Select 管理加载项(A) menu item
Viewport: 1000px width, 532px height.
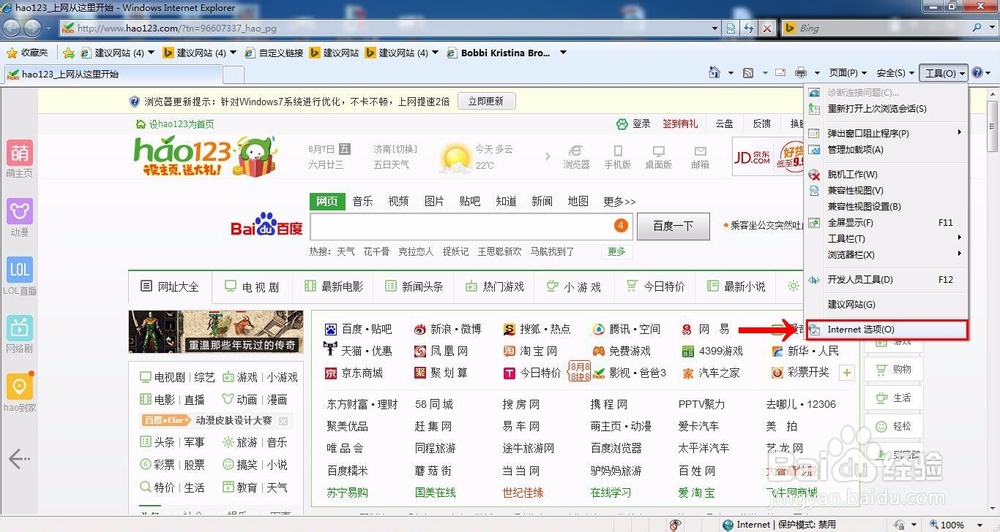[886, 149]
